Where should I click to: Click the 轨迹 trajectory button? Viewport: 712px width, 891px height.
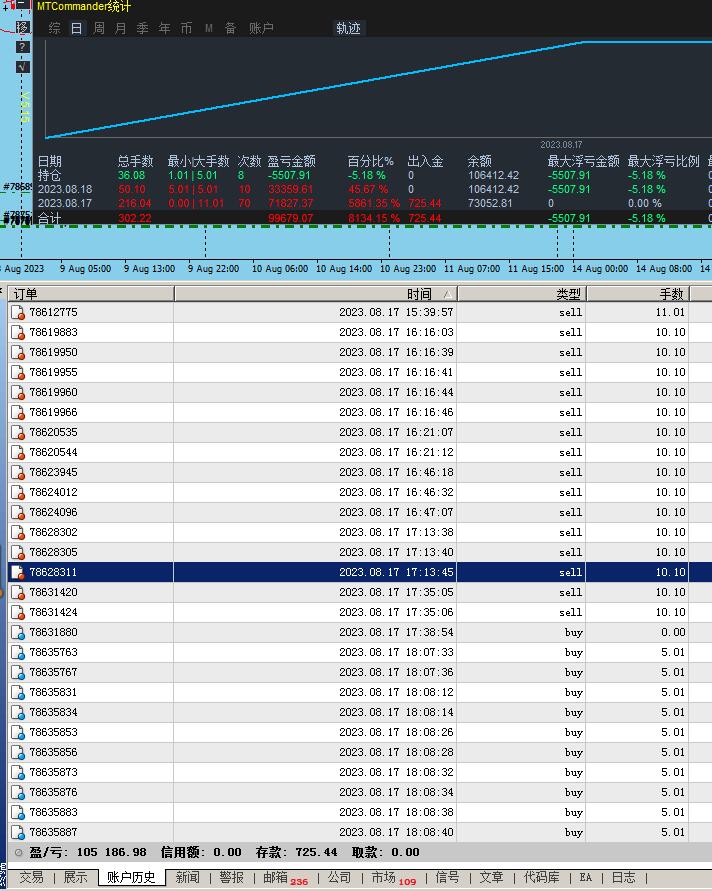(x=348, y=28)
